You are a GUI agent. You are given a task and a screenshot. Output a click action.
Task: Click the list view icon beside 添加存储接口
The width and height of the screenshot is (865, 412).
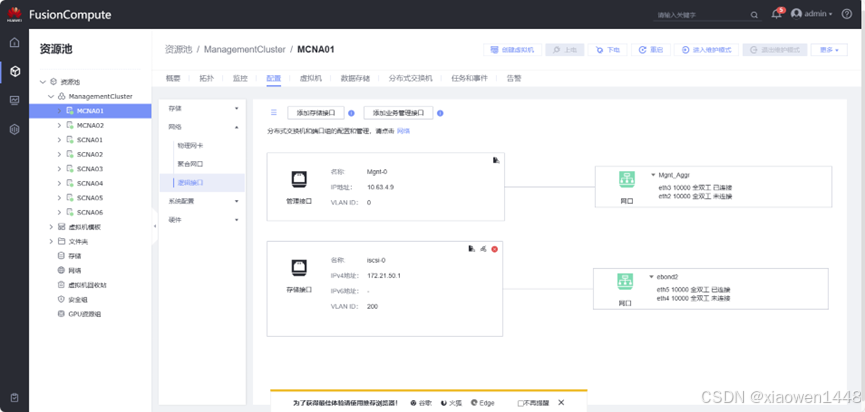(x=273, y=113)
